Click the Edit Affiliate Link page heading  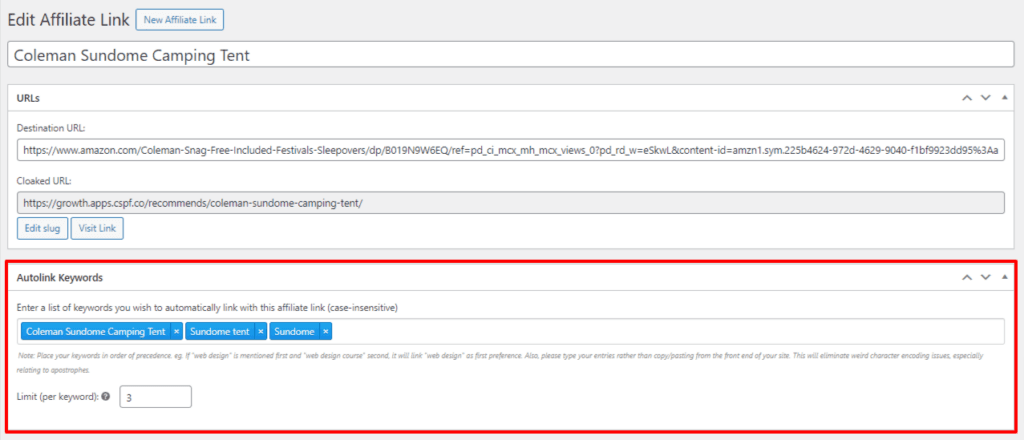(x=68, y=20)
